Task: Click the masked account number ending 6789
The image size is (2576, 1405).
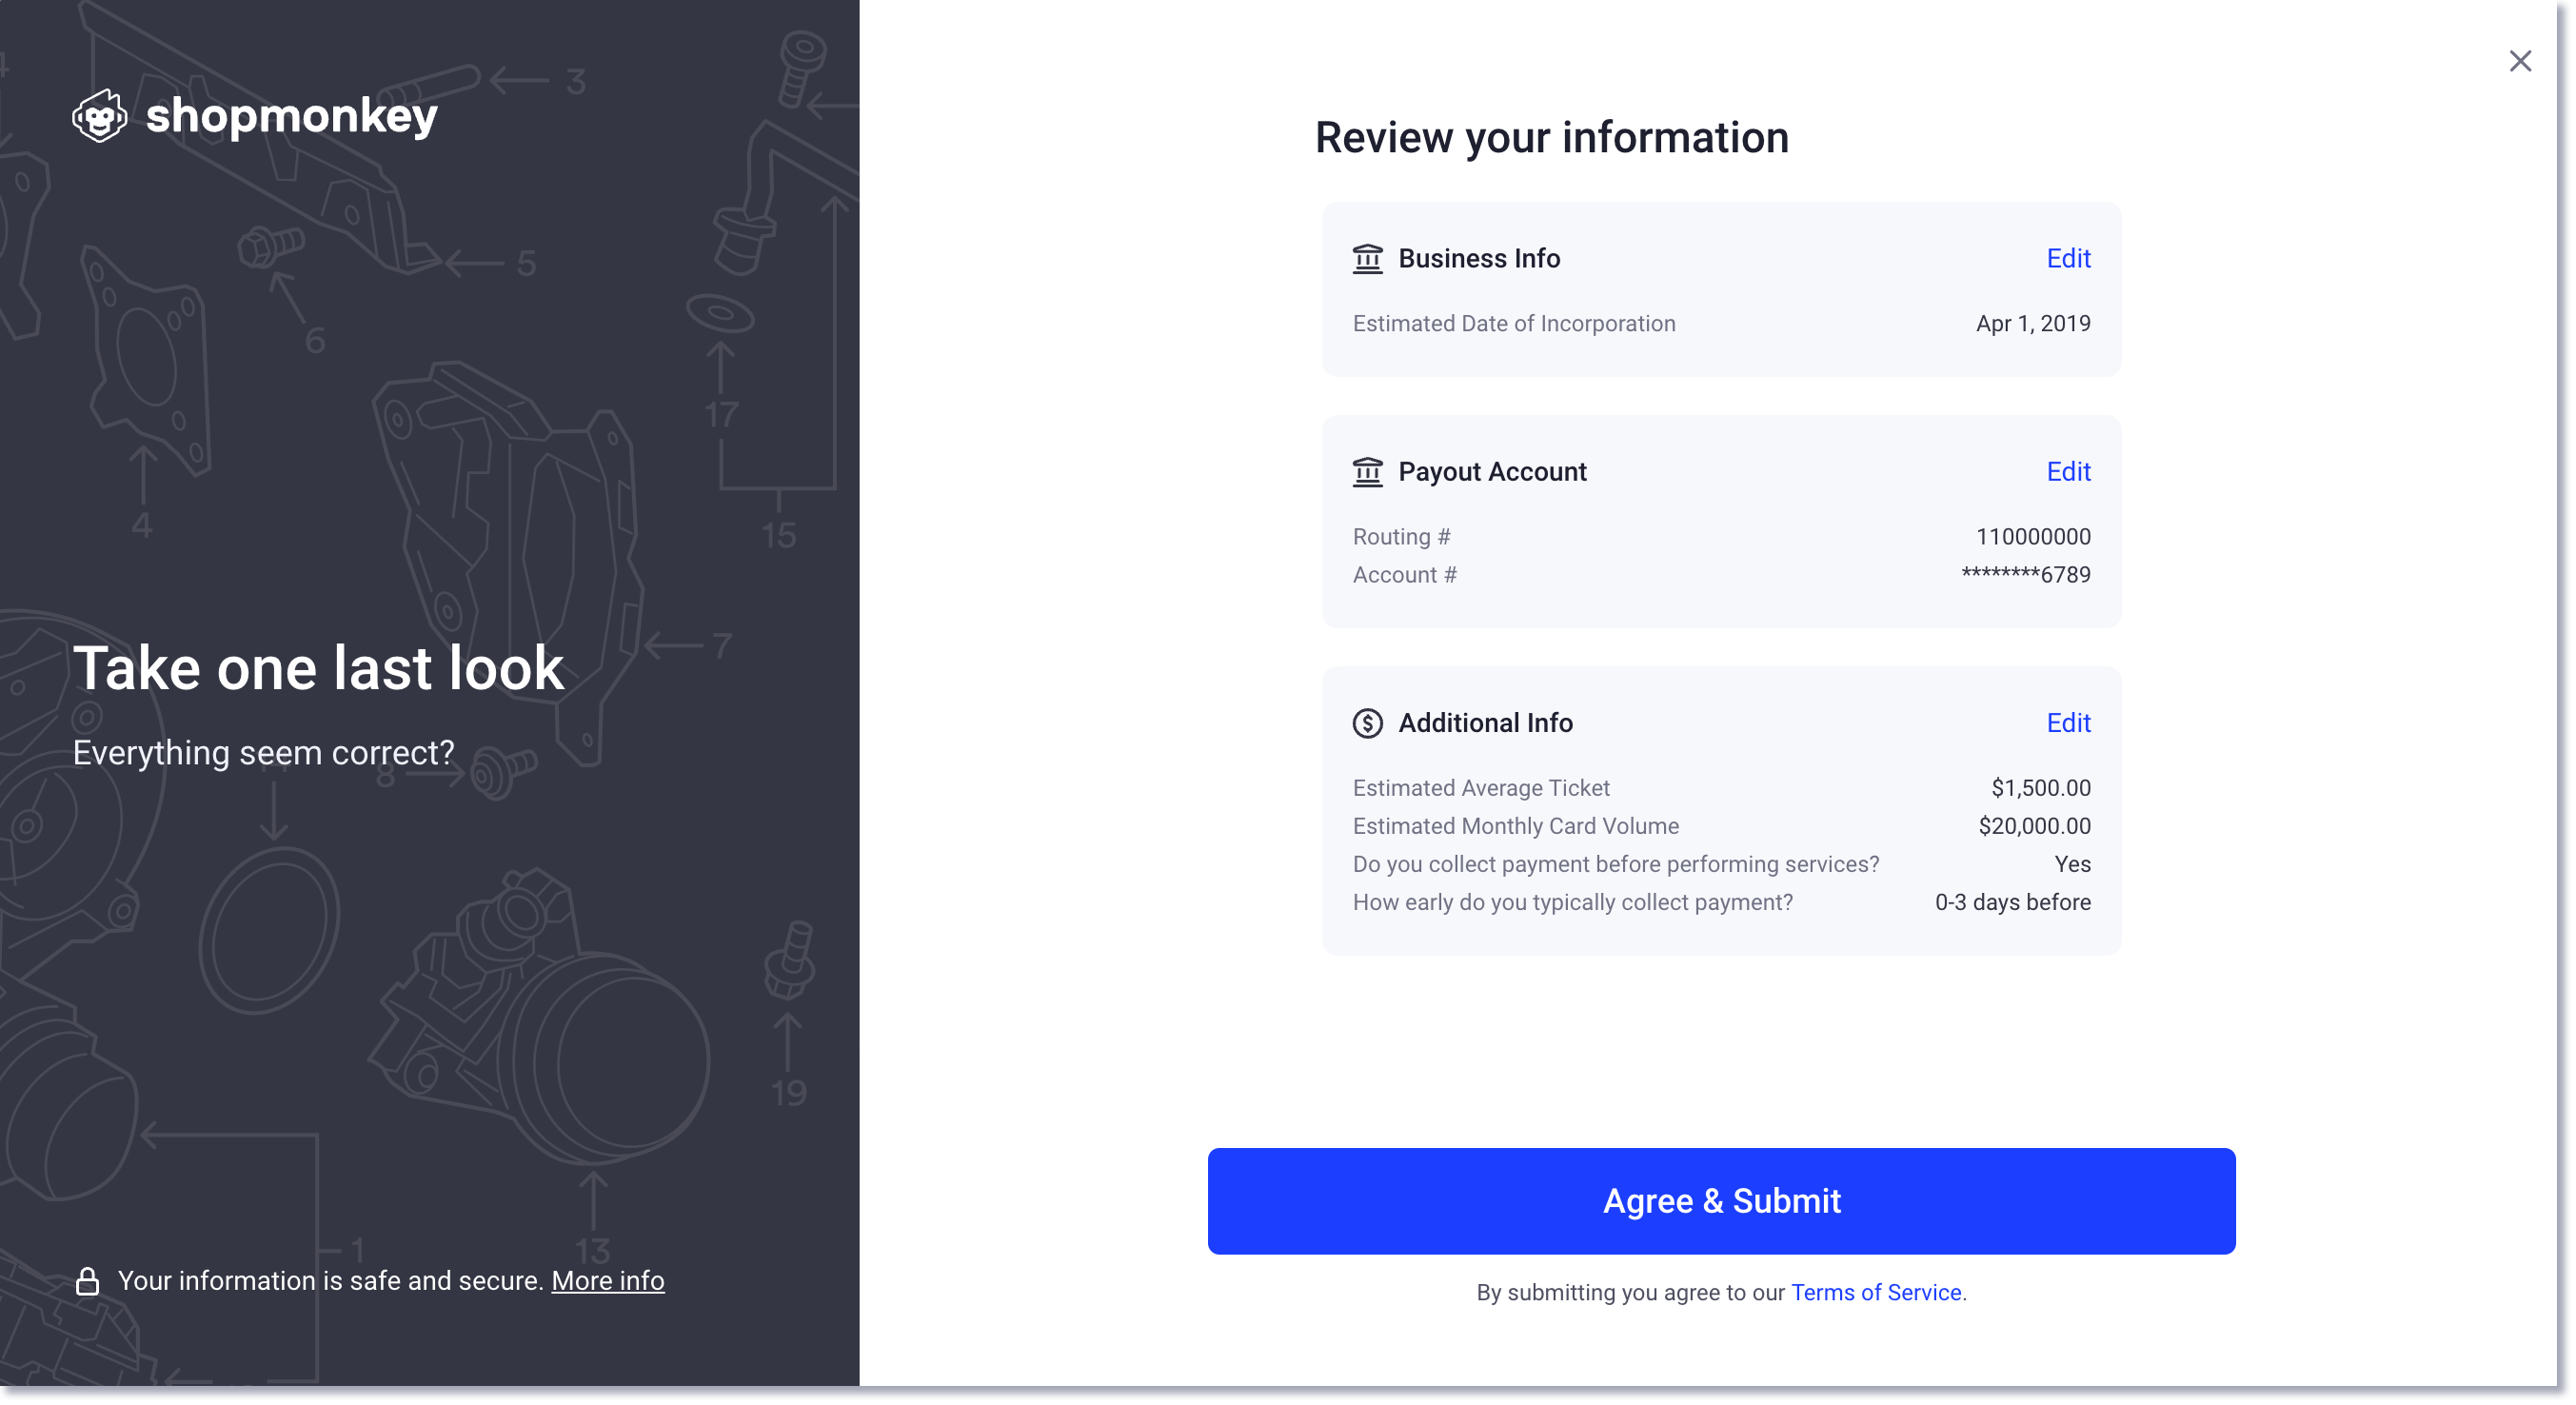Action: [2026, 575]
